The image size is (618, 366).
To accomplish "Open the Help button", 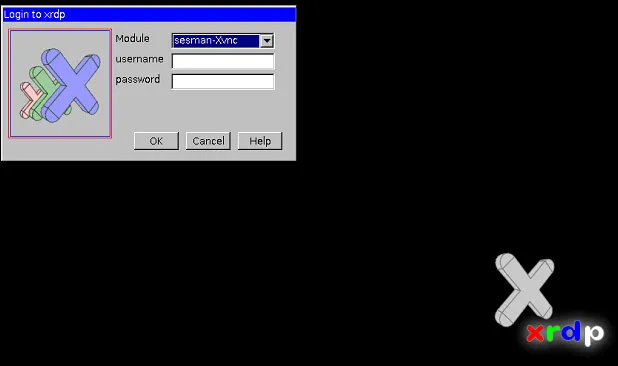I will tap(260, 141).
